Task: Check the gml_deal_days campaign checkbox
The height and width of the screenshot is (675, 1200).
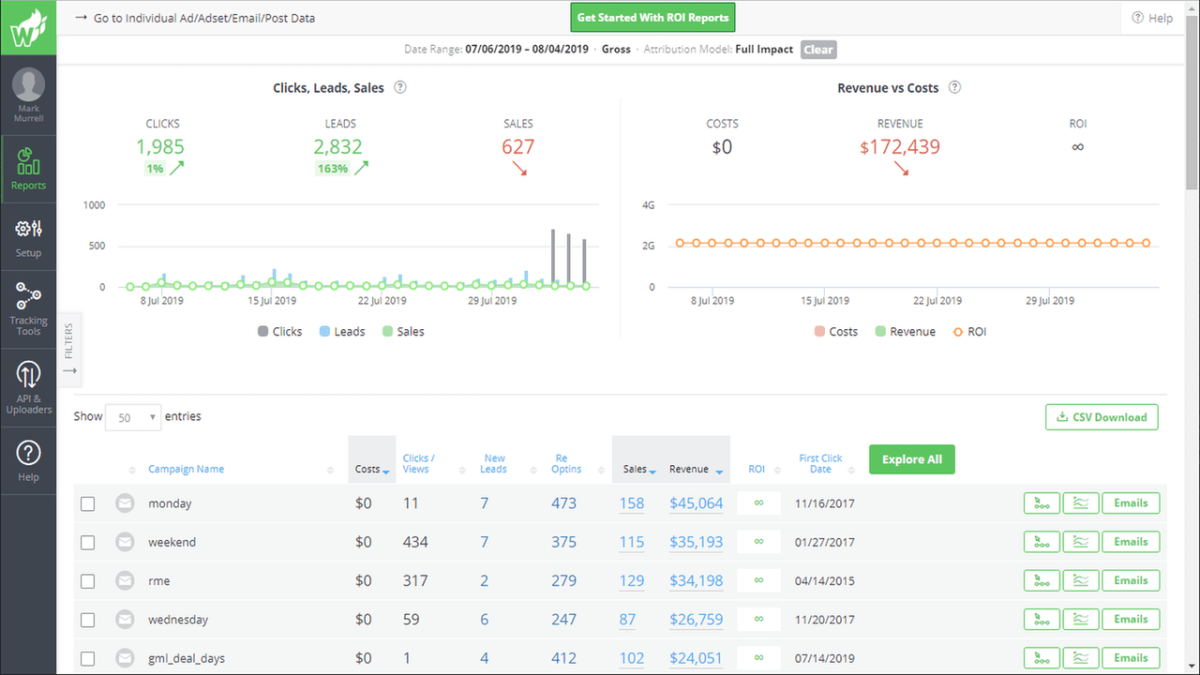Action: (88, 659)
